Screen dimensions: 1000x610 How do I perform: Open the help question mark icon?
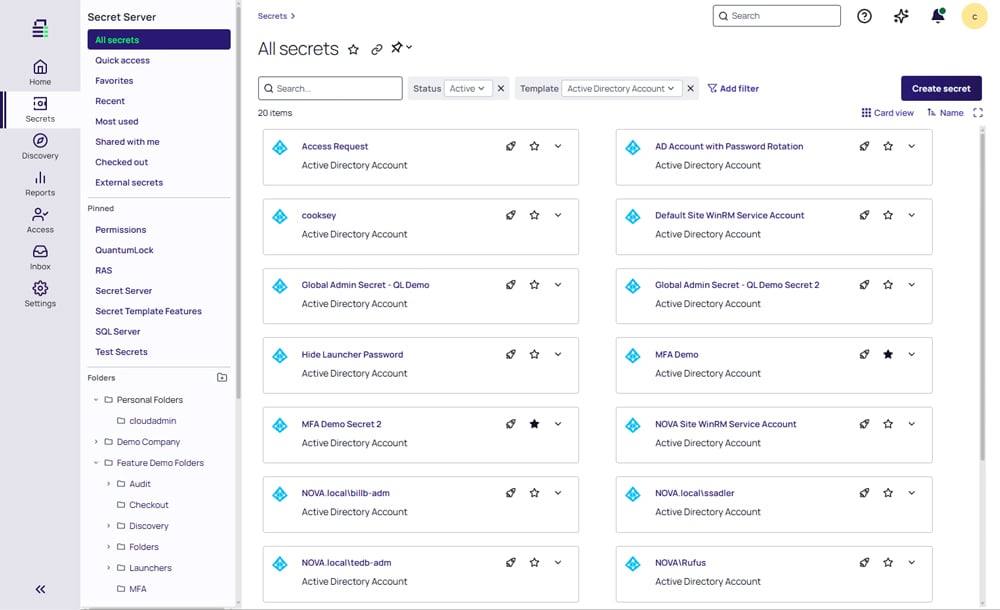pos(864,16)
